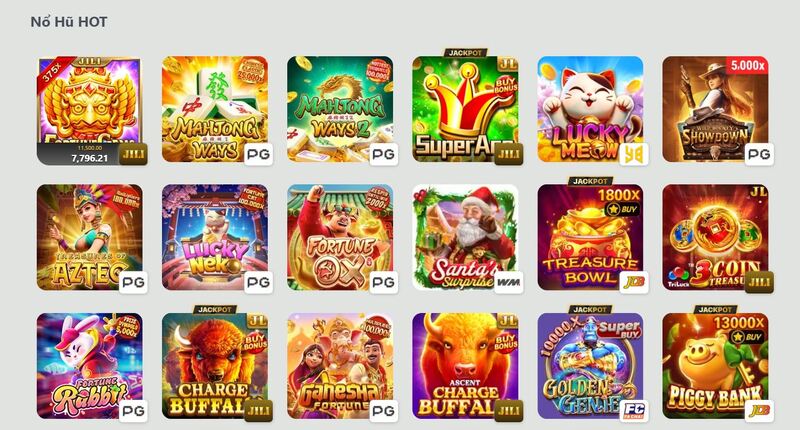Play the Santa's Surprise game
Viewport: 800px width, 430px height.
coord(465,237)
